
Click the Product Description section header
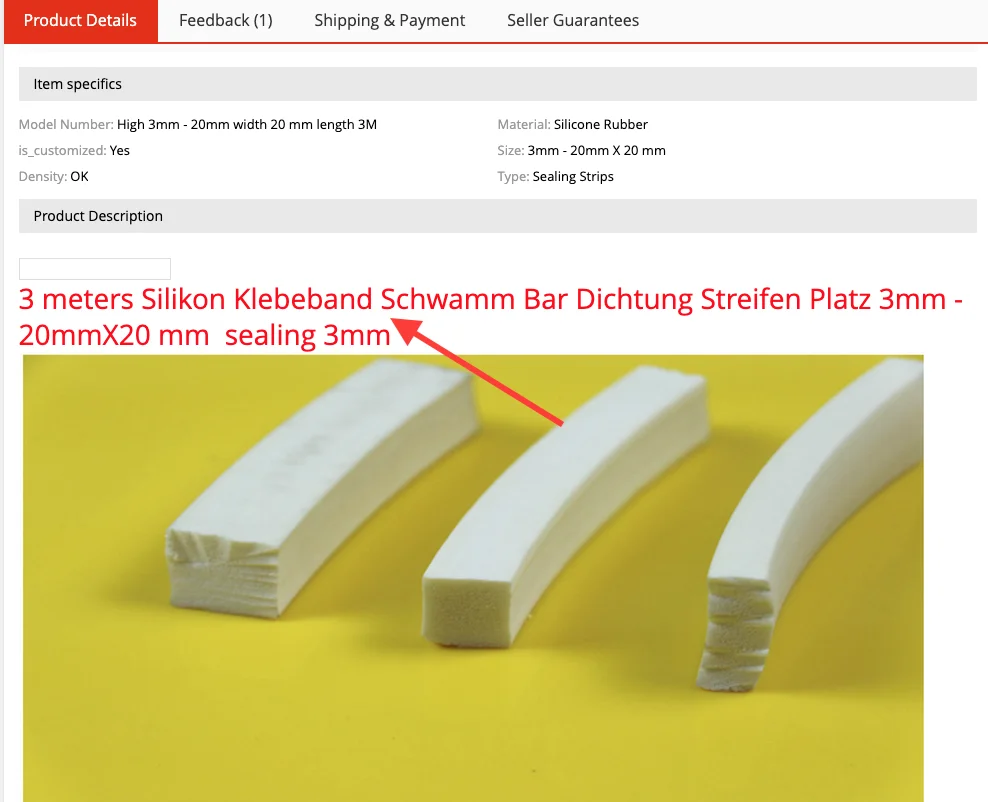coord(498,216)
